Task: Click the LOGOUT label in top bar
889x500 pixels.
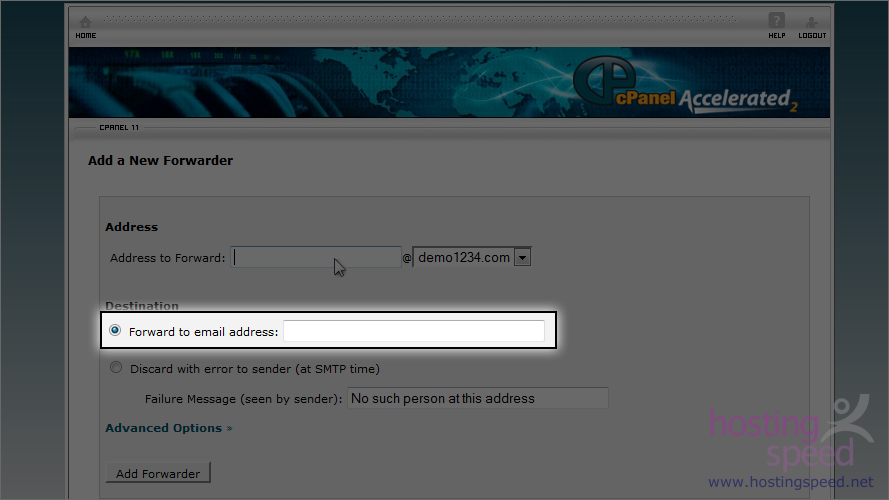Action: (x=812, y=36)
